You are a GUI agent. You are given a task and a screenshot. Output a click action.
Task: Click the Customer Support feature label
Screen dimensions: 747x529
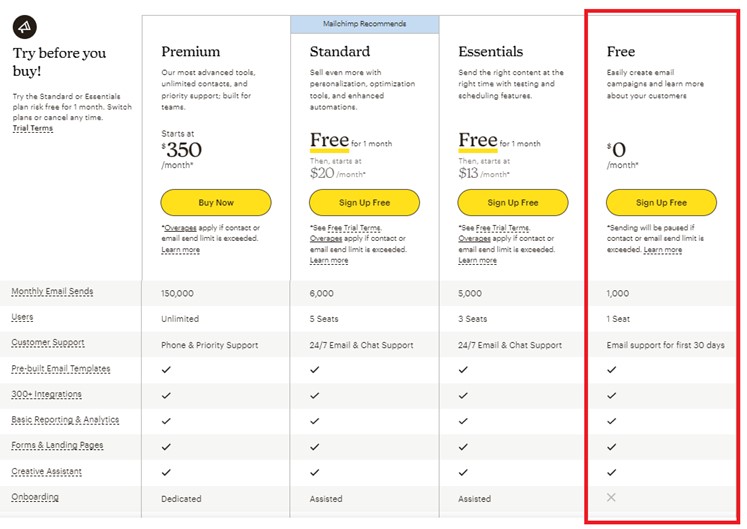click(x=48, y=343)
